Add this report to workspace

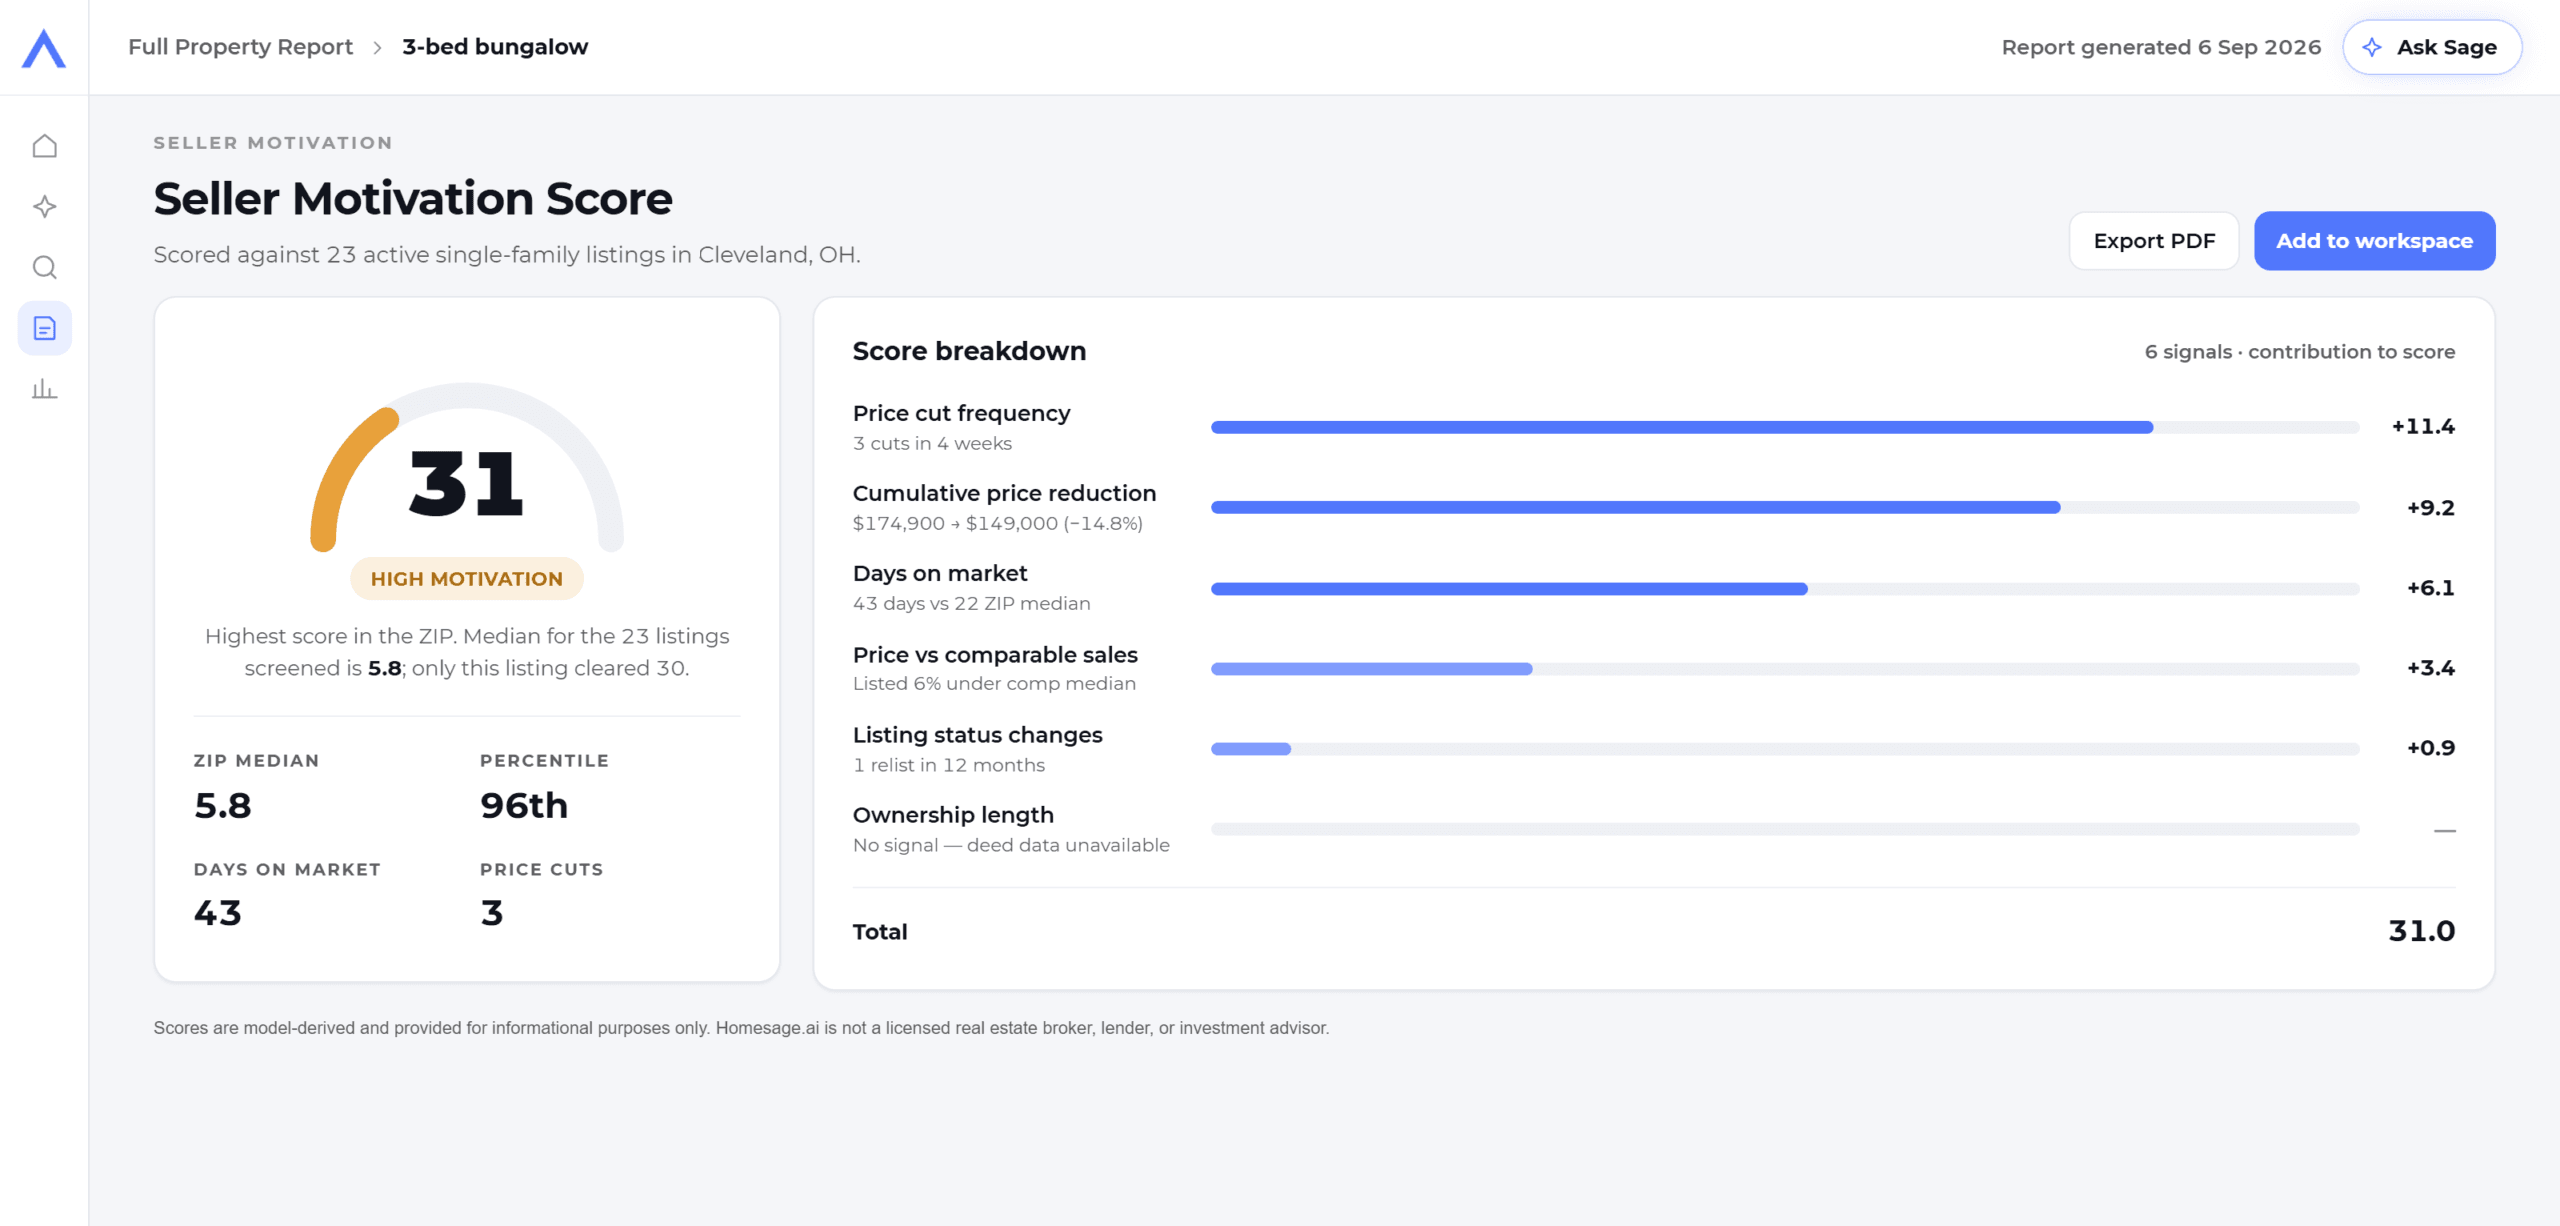pos(2374,241)
